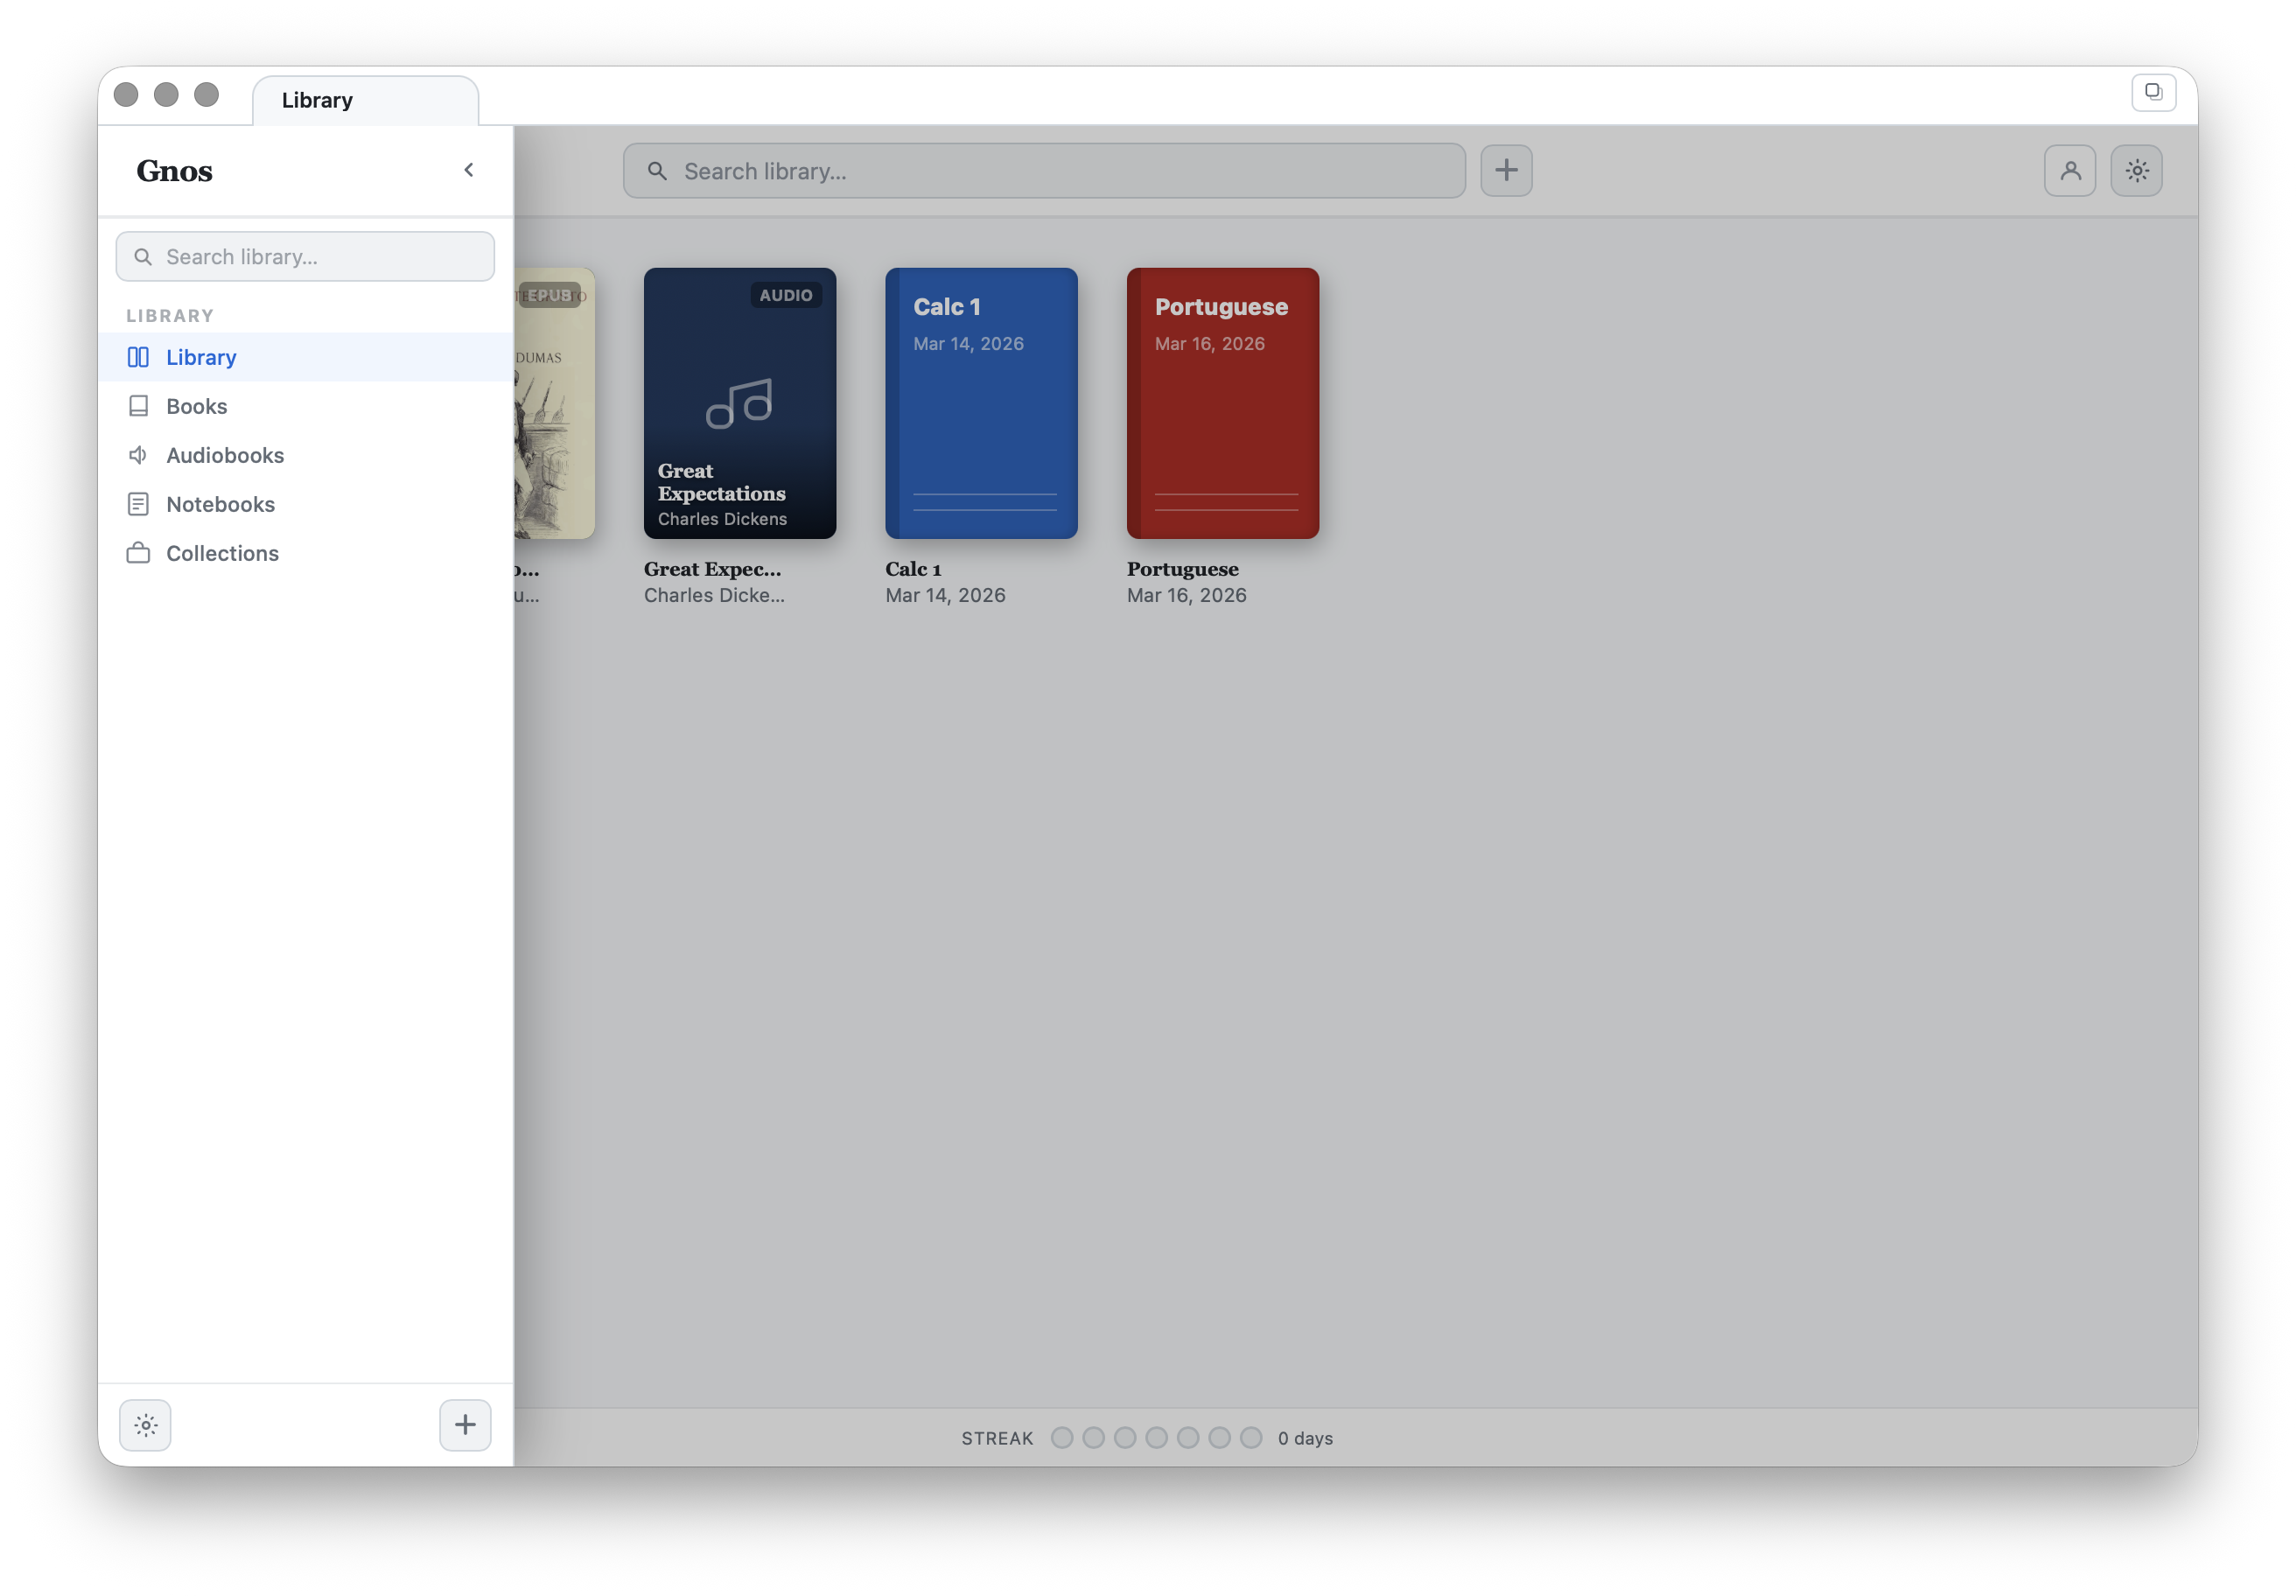2296x1596 pixels.
Task: Open the Portuguese notebook cover
Action: (1223, 403)
